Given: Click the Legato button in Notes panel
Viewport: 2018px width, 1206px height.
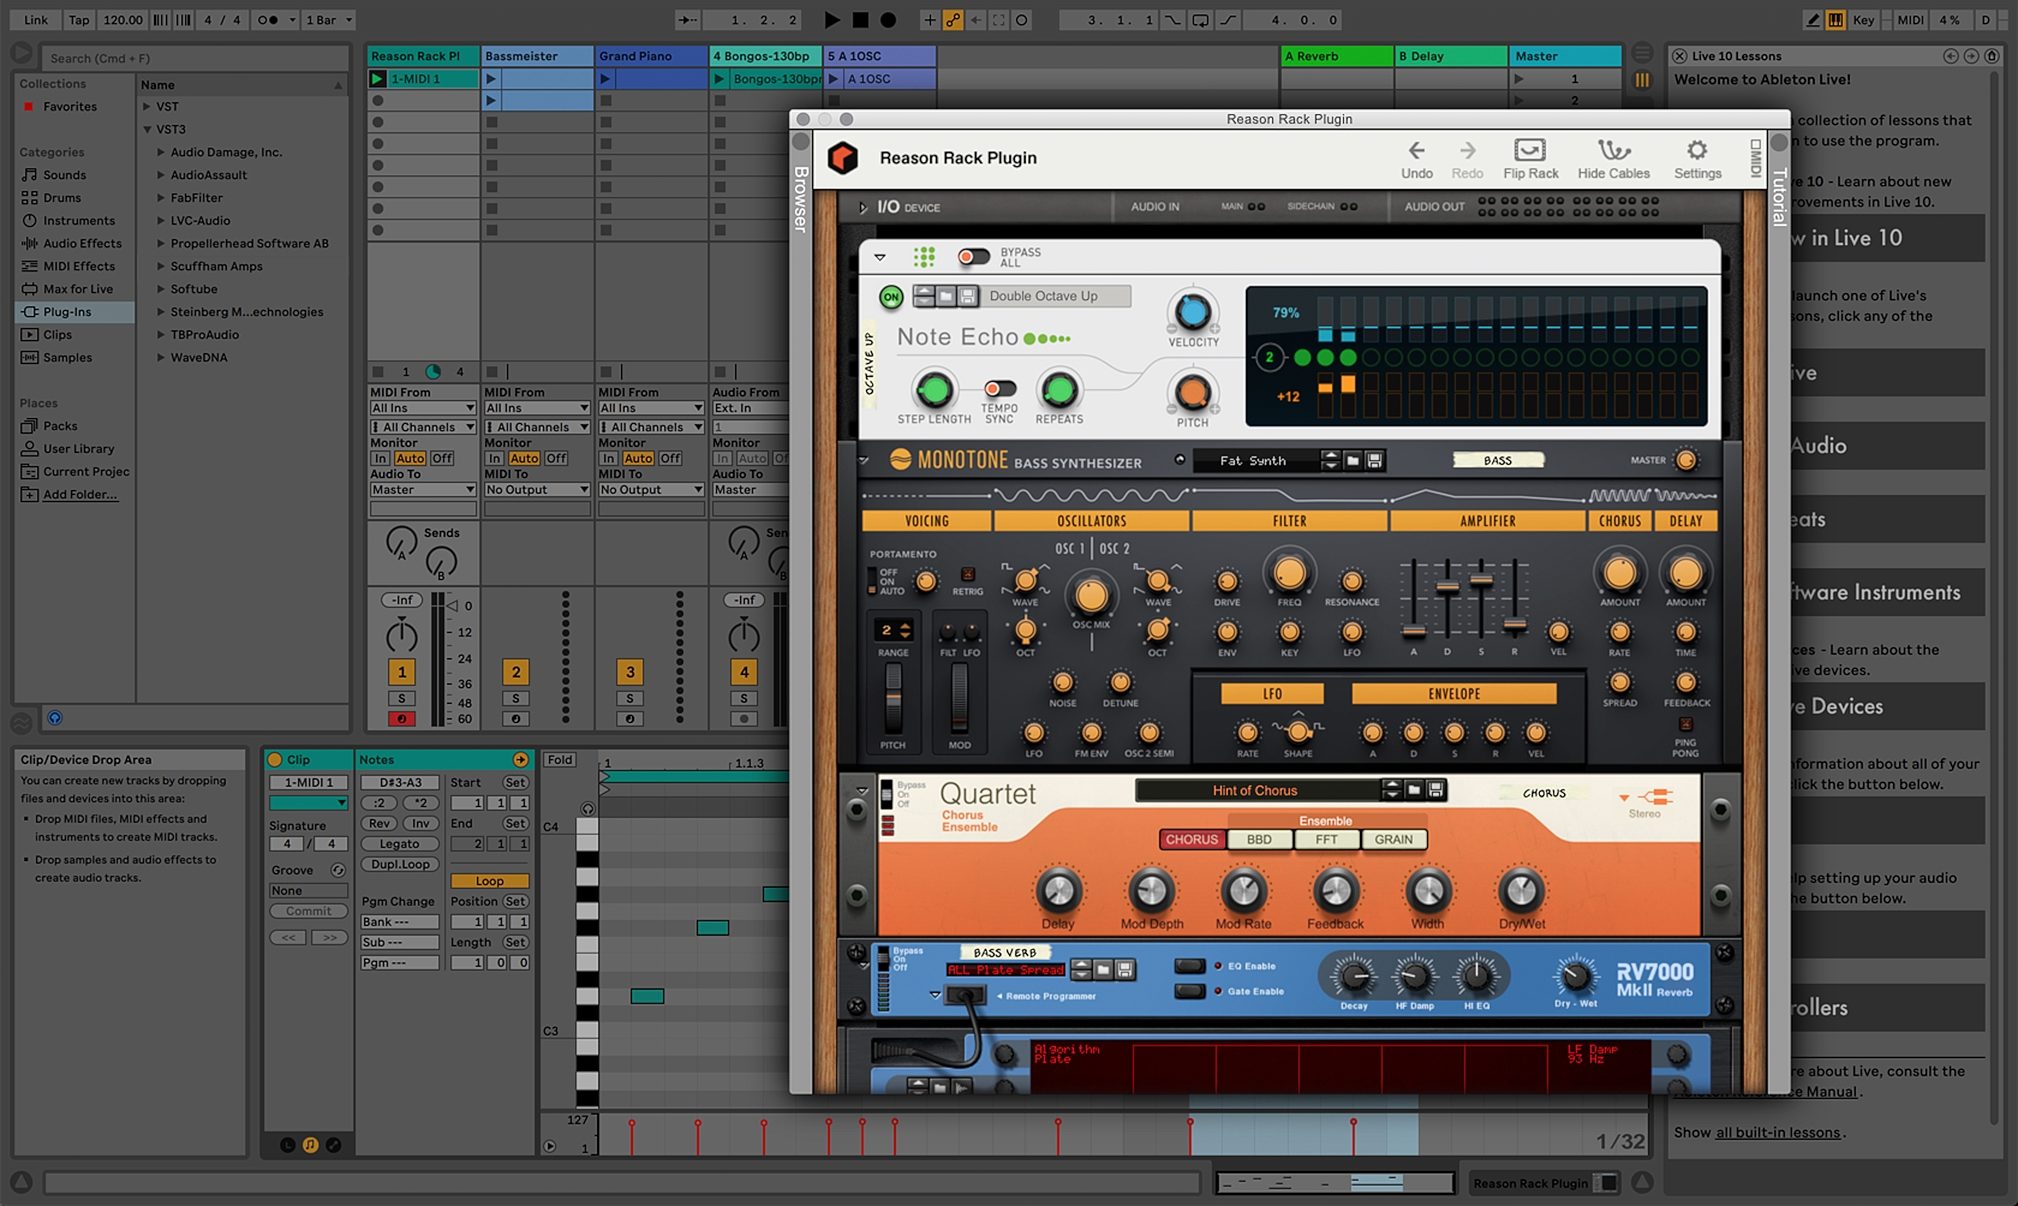Looking at the screenshot, I should click(399, 844).
